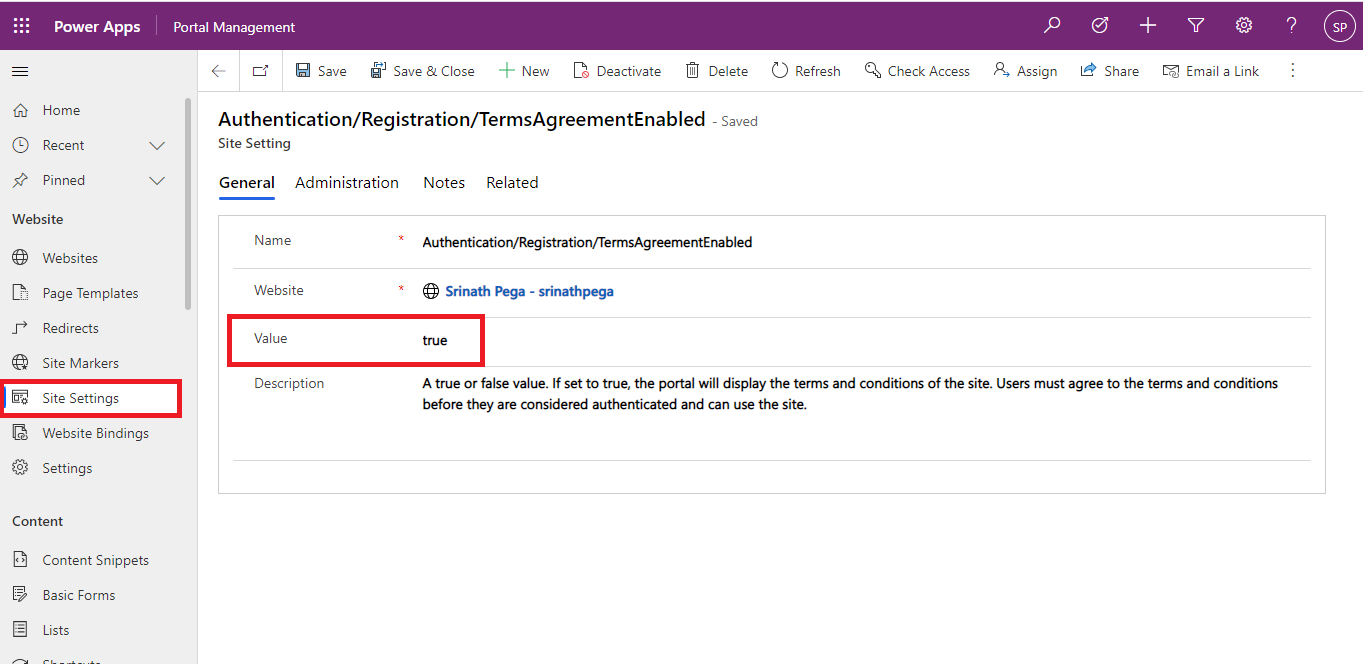
Task: Click the help question mark icon
Action: click(x=1291, y=26)
